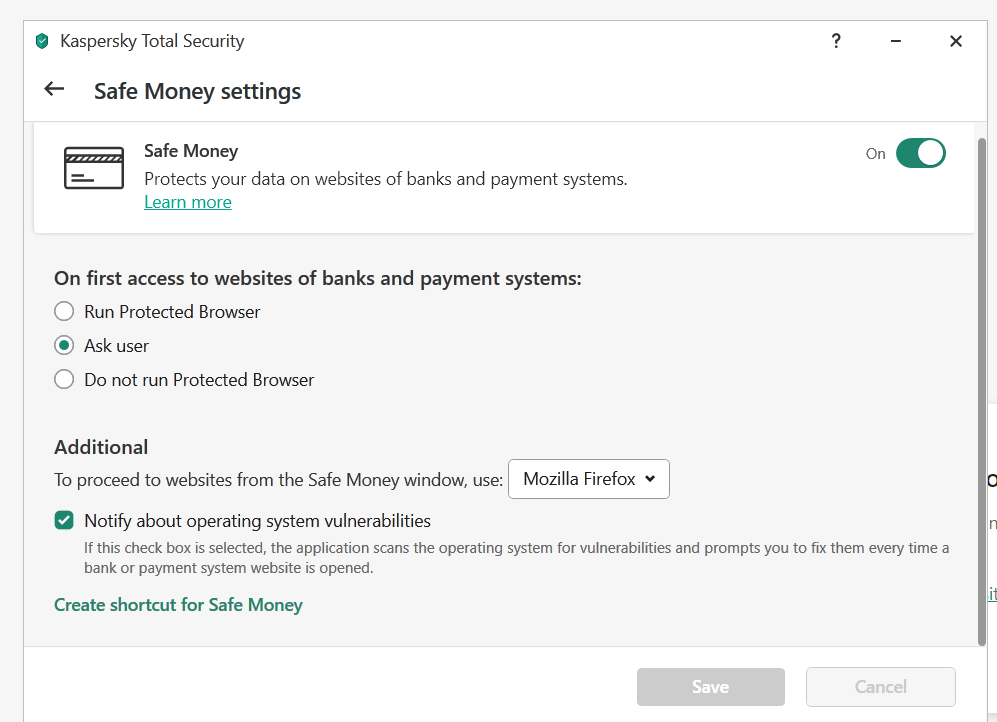Turn off the Safe Money toggle switch
997x722 pixels.
click(x=920, y=153)
